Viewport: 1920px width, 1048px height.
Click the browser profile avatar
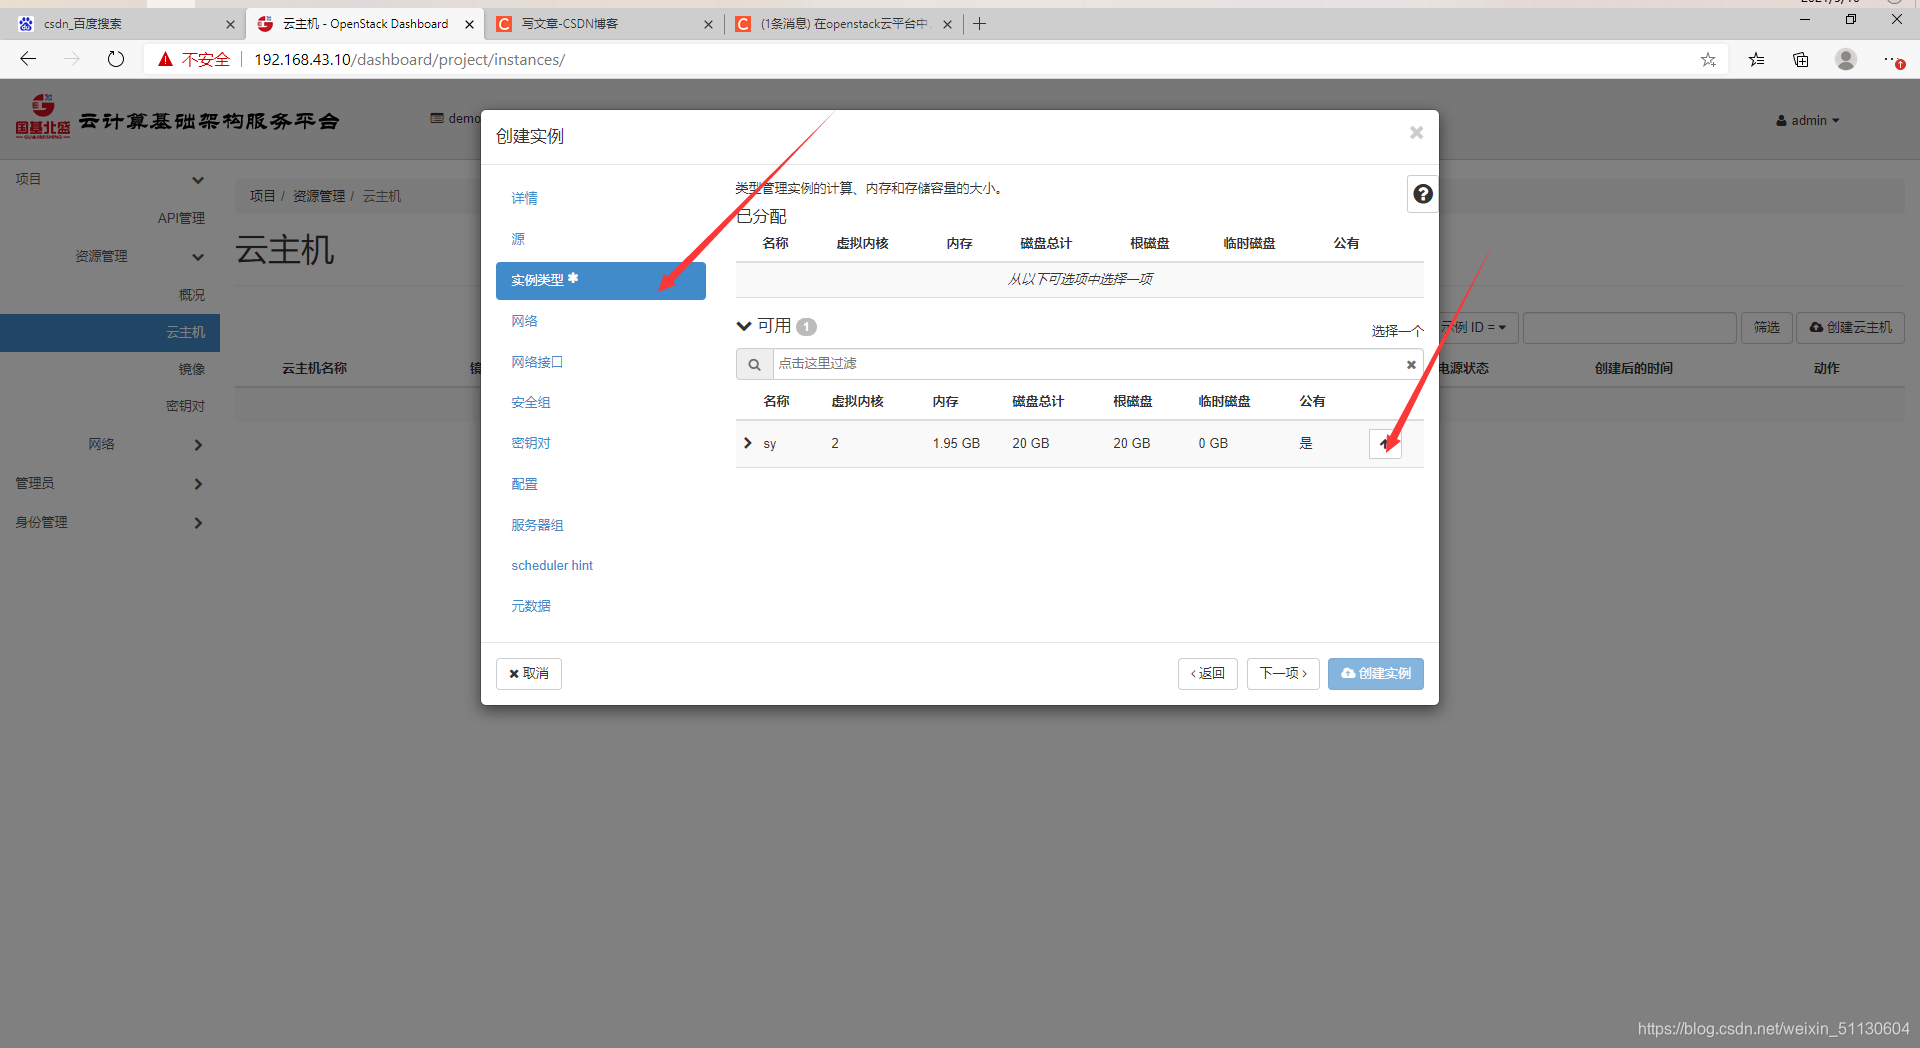tap(1846, 59)
